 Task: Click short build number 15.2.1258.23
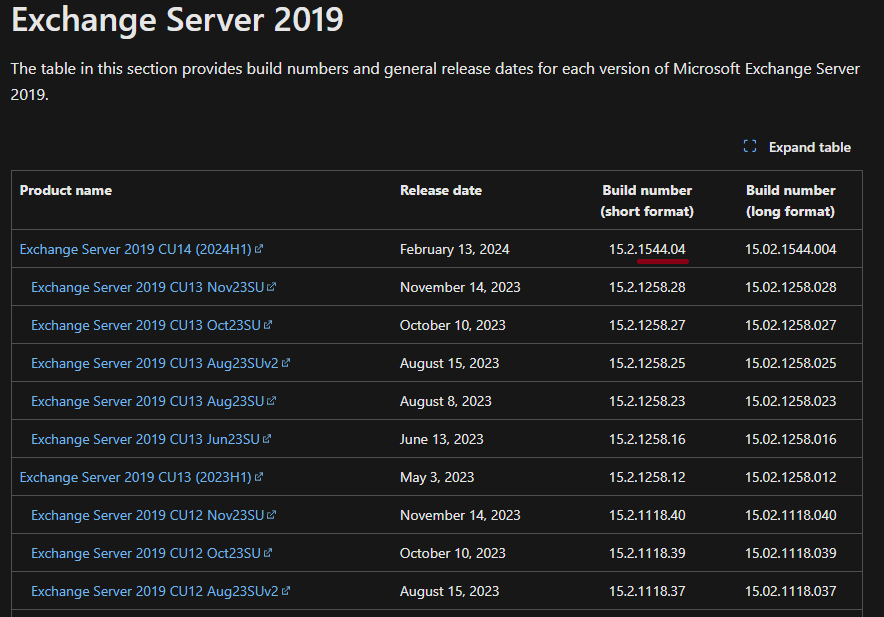(x=647, y=401)
